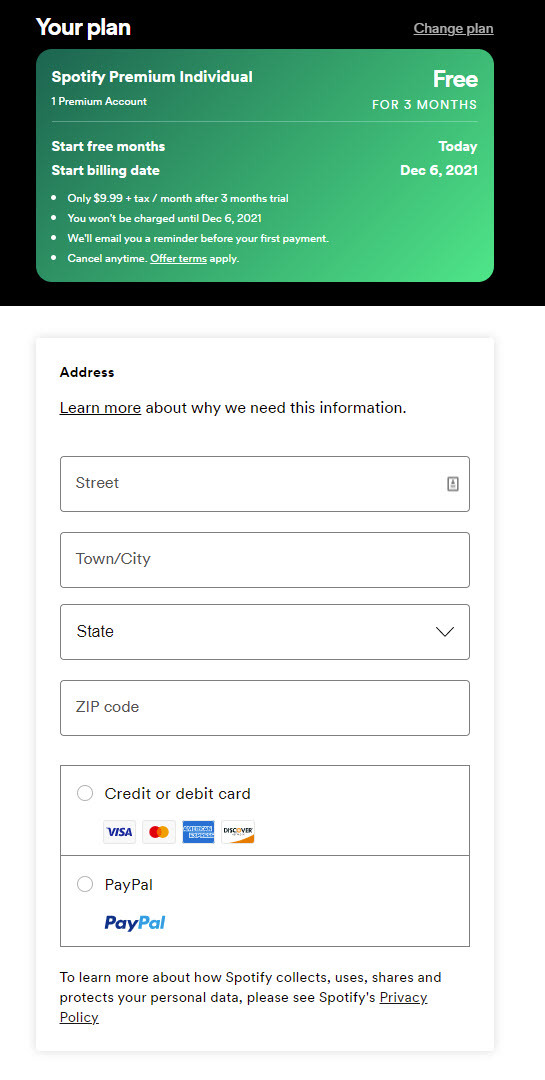The height and width of the screenshot is (1080, 545).
Task: Open the Change plan link
Action: [x=453, y=28]
